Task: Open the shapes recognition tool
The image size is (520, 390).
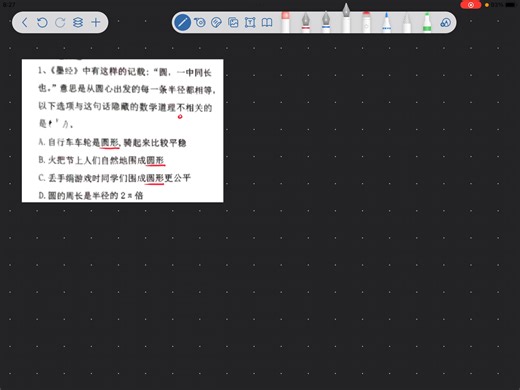Action: (x=446, y=22)
